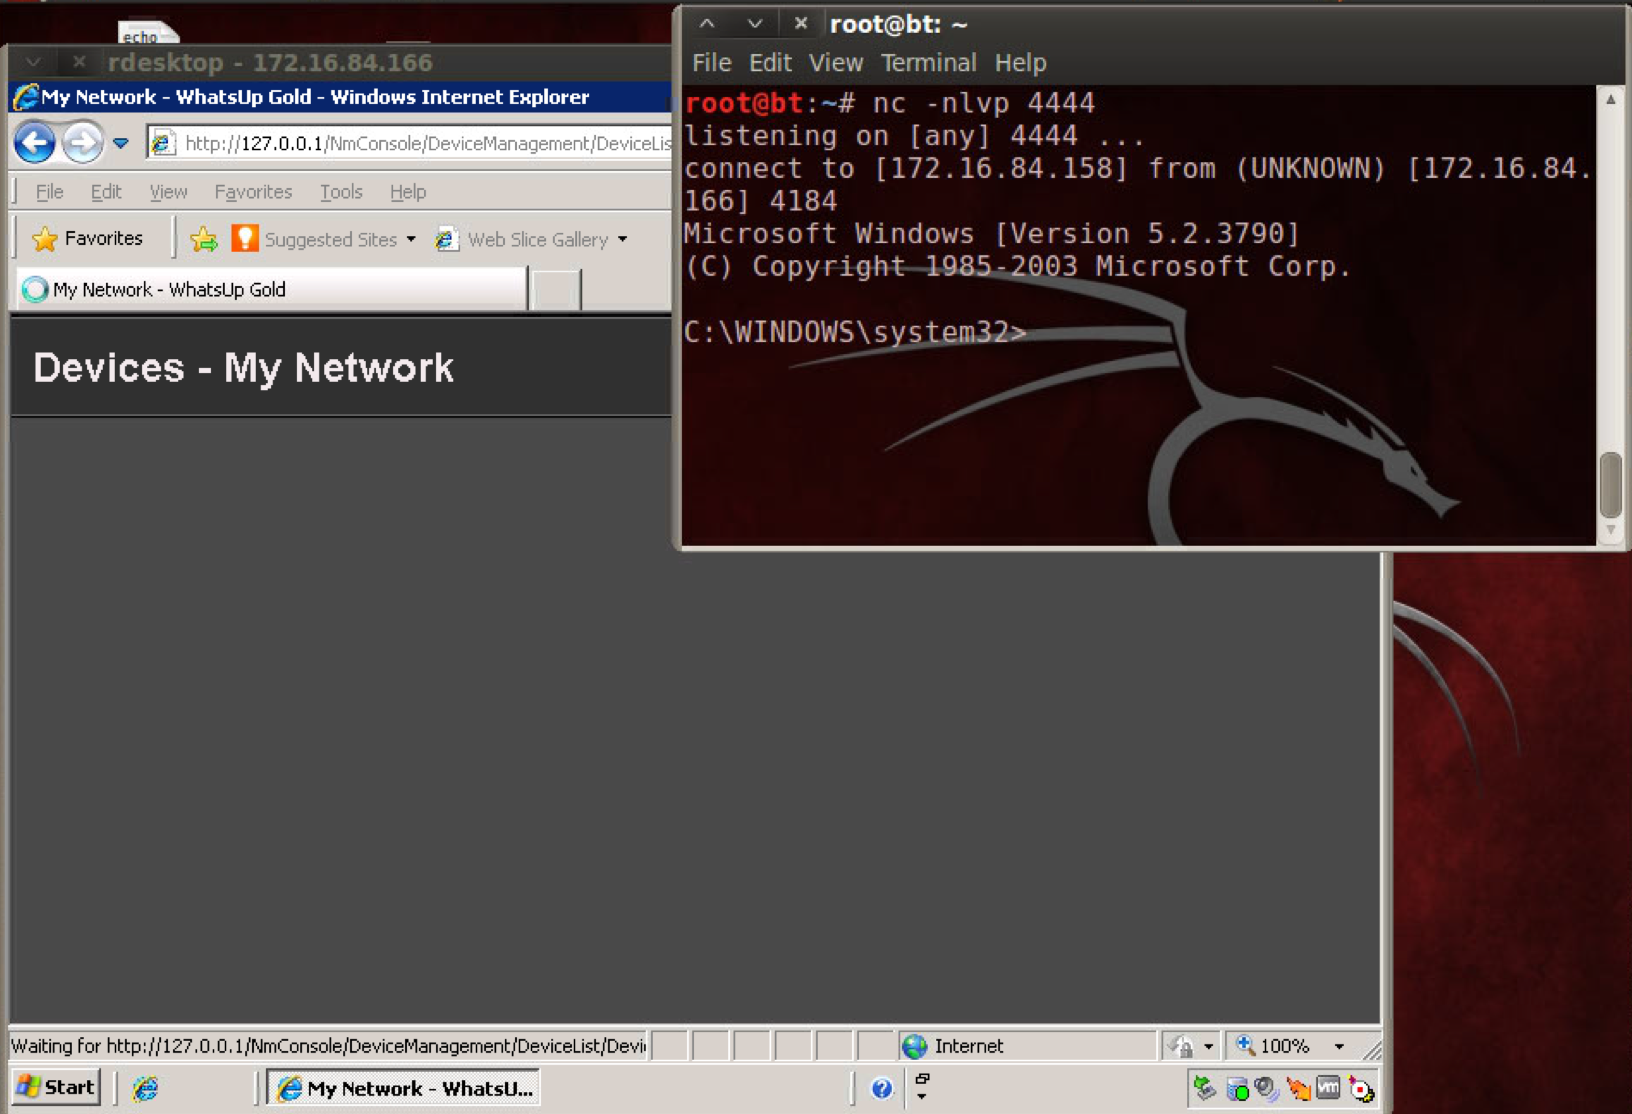The width and height of the screenshot is (1632, 1114).
Task: Close the rdesktop window with the X
Action: 79,62
